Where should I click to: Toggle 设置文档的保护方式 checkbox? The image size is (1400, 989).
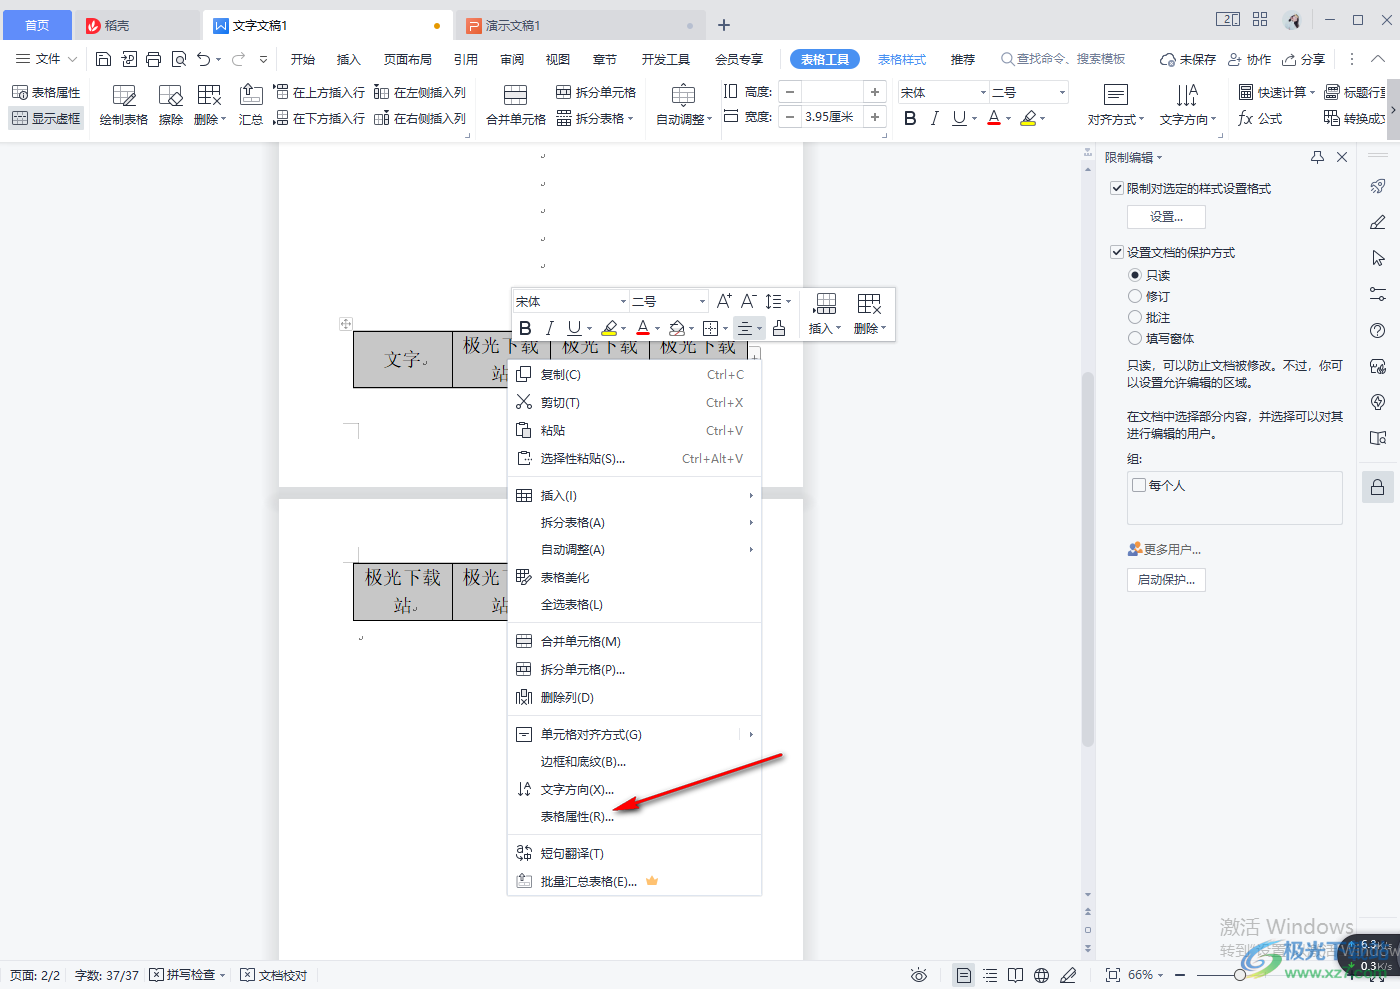click(x=1117, y=252)
